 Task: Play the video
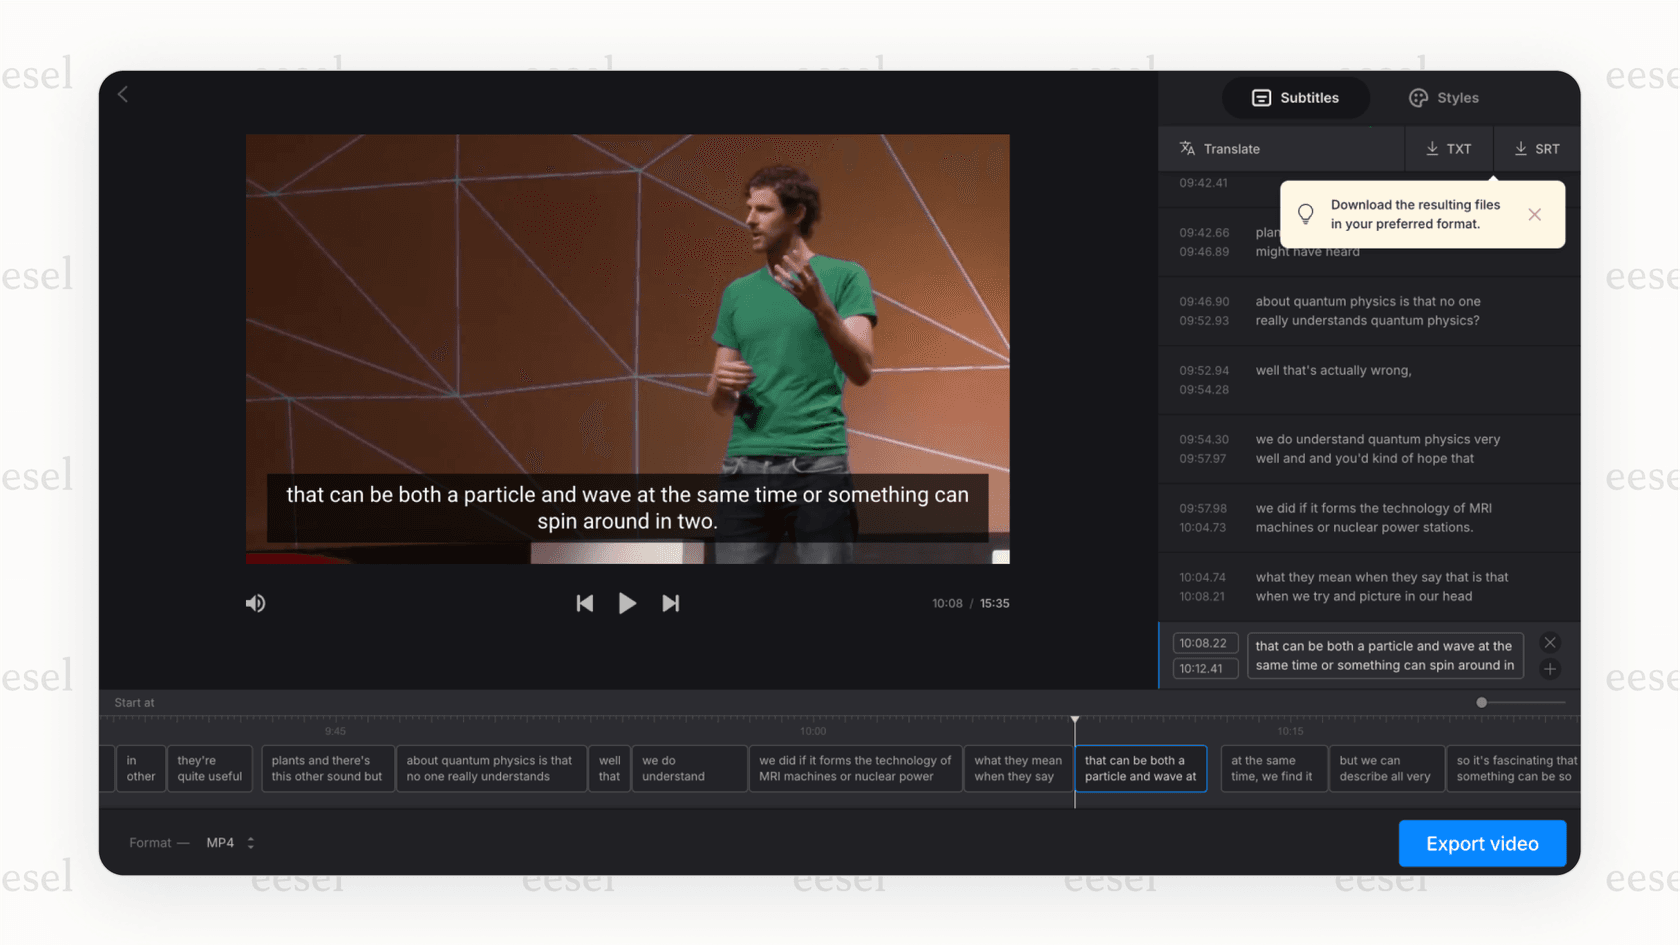click(x=627, y=602)
